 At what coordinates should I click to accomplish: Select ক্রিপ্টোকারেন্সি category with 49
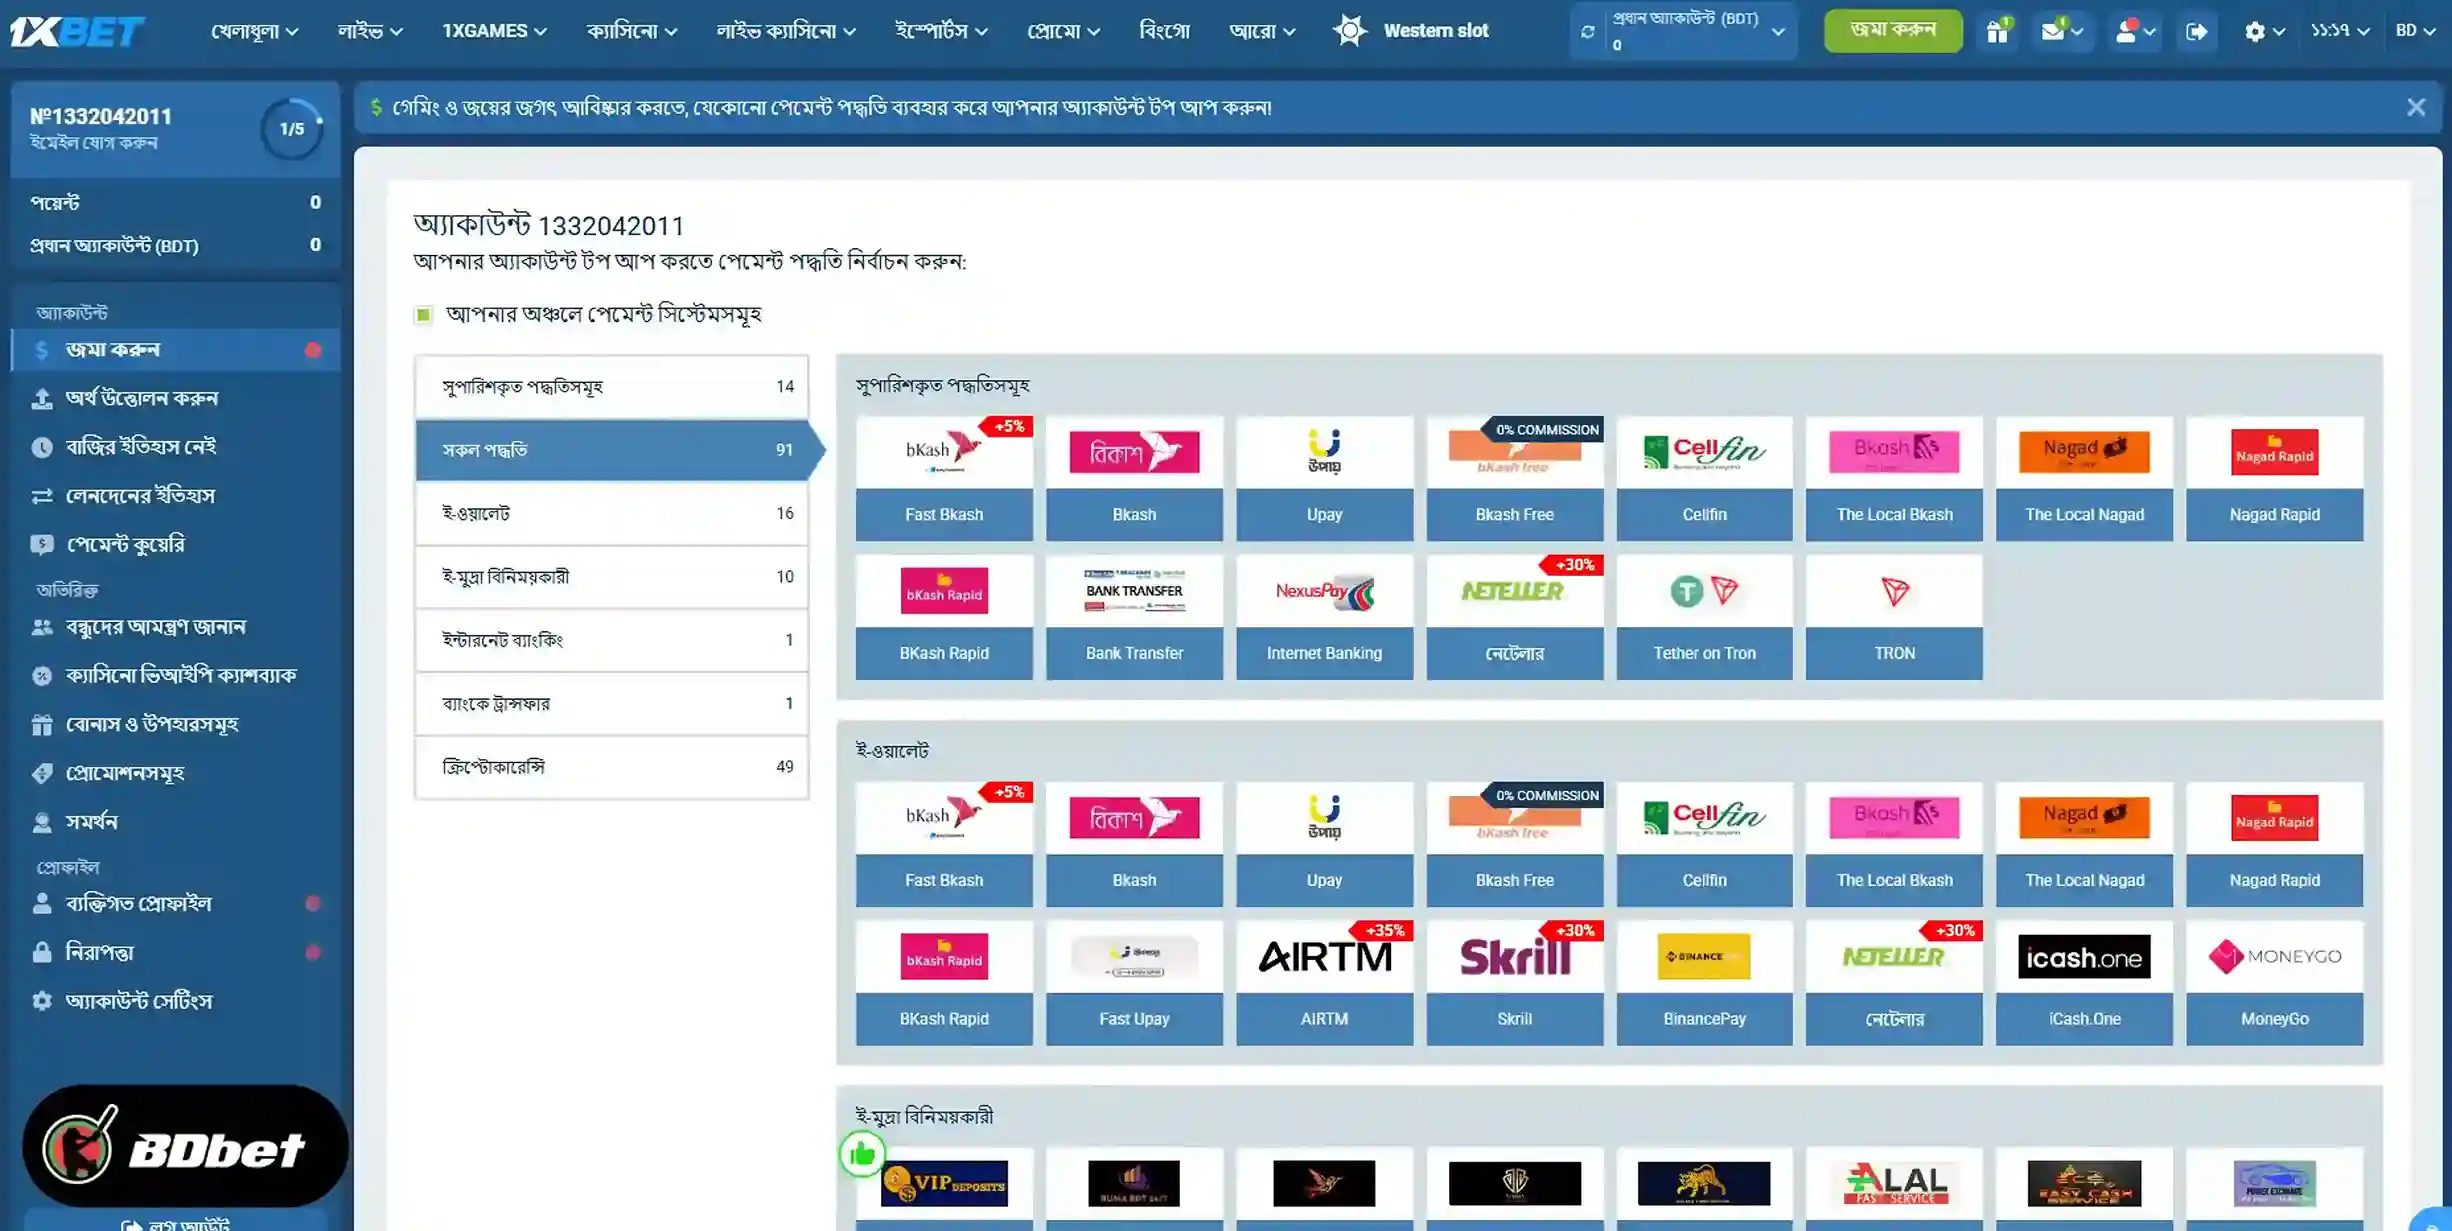611,767
